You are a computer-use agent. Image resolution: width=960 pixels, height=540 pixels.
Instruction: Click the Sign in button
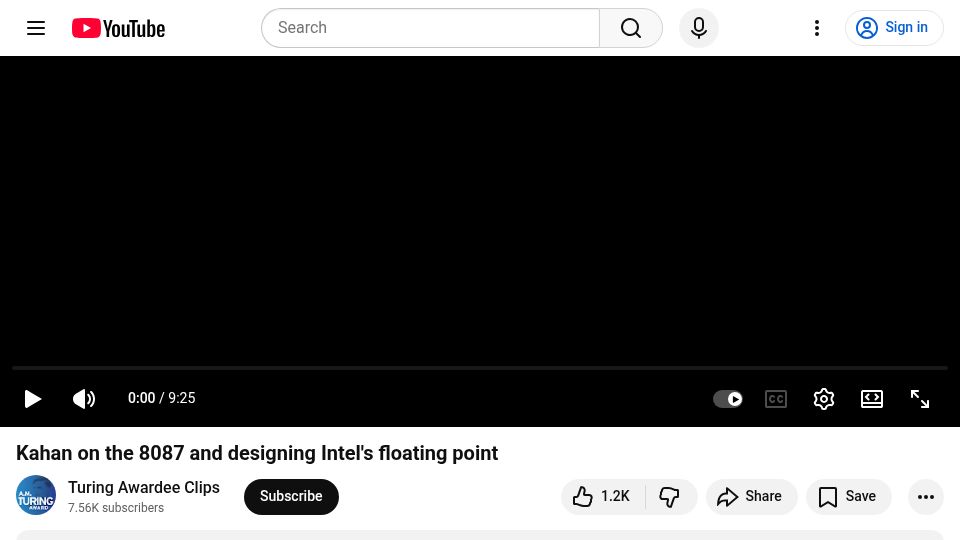pyautogui.click(x=894, y=28)
